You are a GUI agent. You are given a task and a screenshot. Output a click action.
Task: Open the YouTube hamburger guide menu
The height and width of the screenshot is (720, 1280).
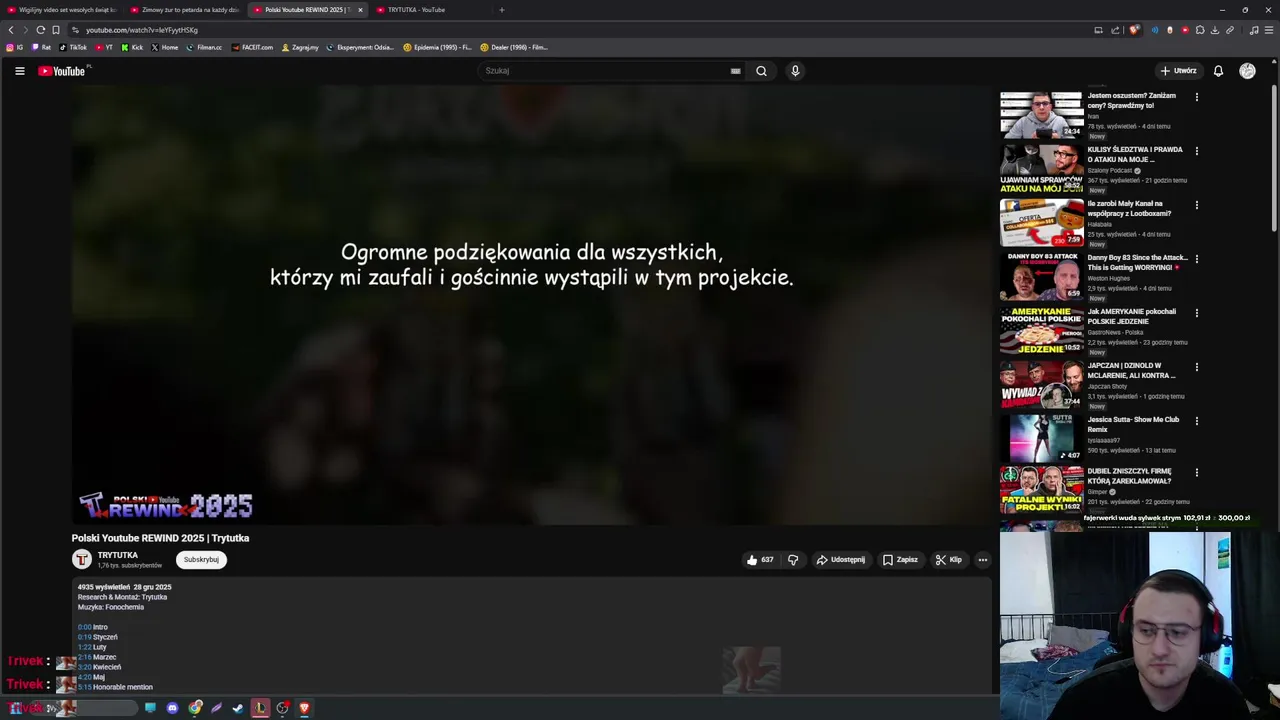click(19, 71)
